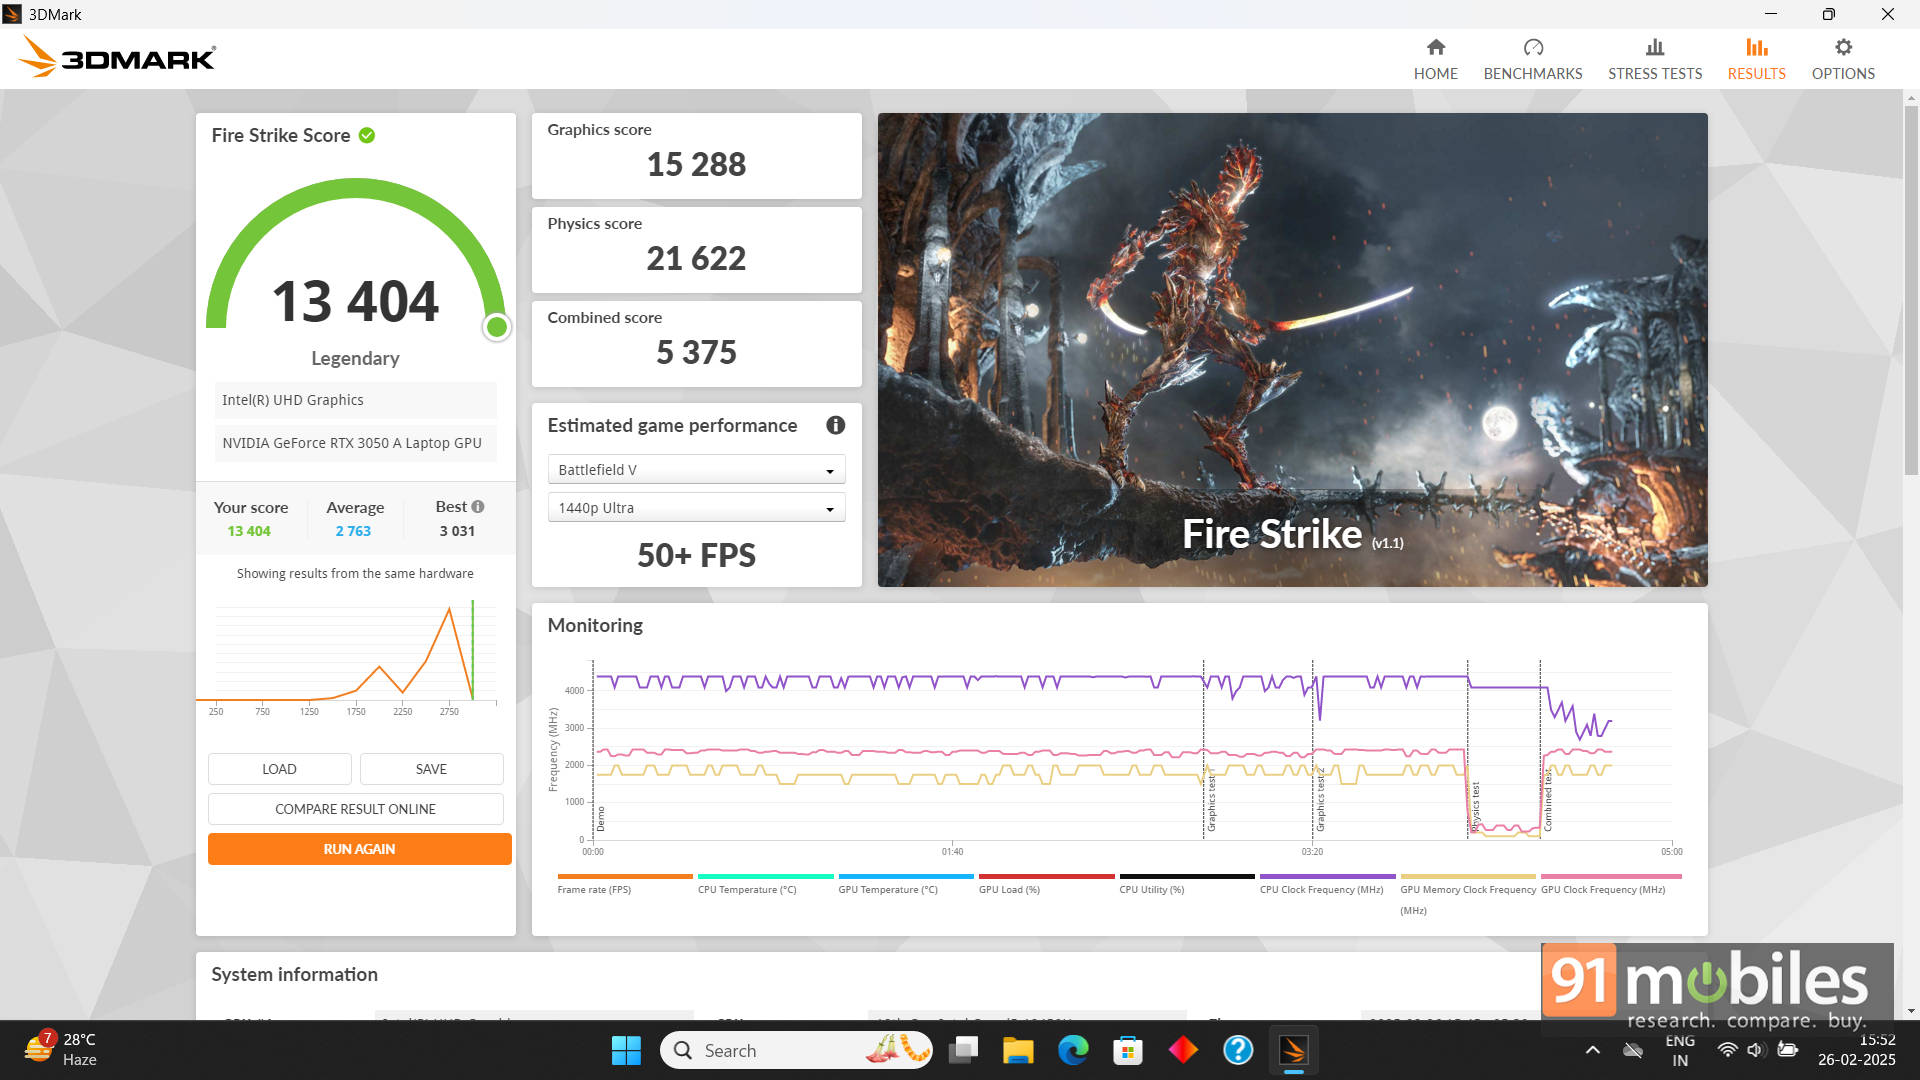The height and width of the screenshot is (1080, 1920).
Task: Open OPTIONS settings tab
Action: (1842, 59)
